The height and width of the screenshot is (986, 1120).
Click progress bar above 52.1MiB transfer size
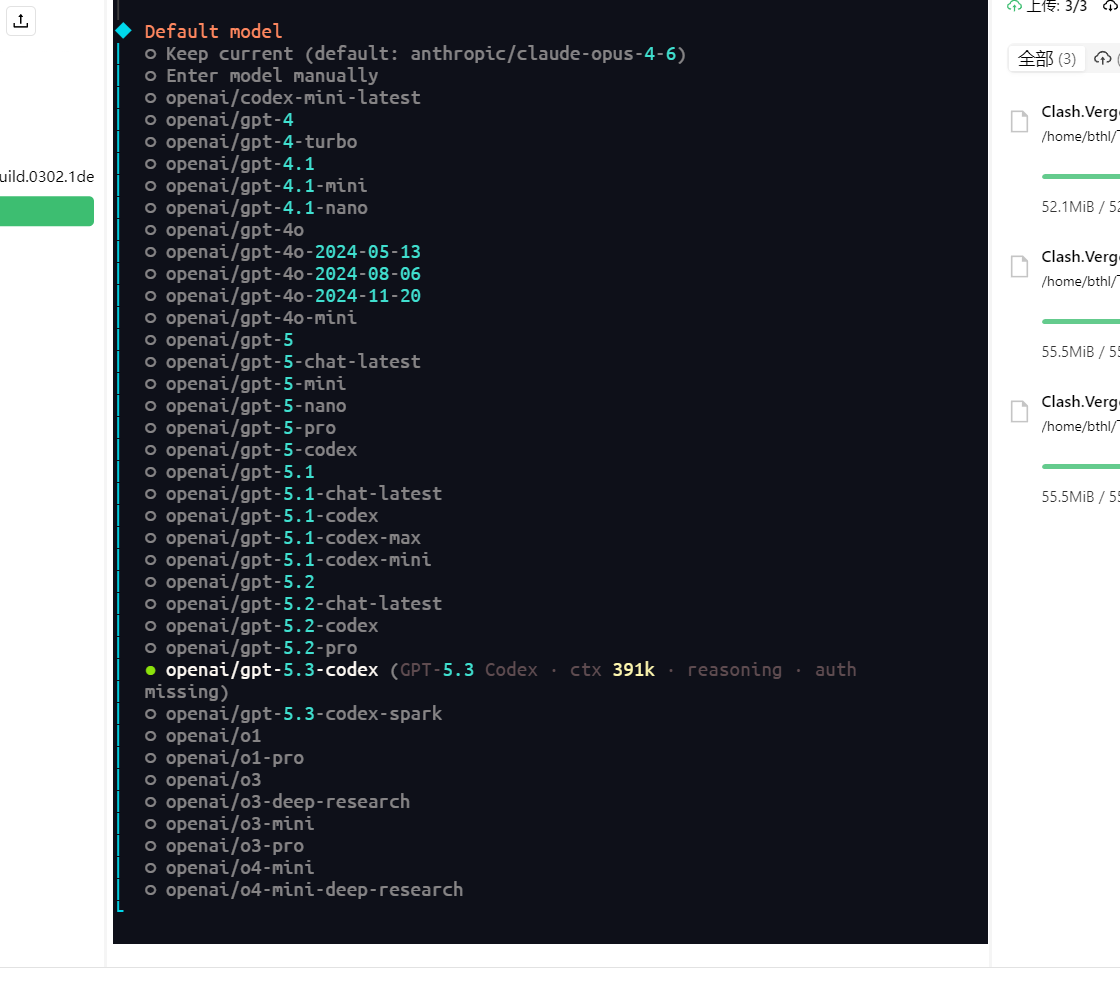pos(1081,176)
